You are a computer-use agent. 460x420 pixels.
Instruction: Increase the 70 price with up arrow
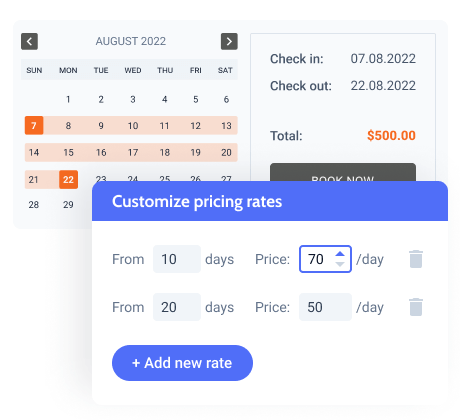click(x=340, y=254)
